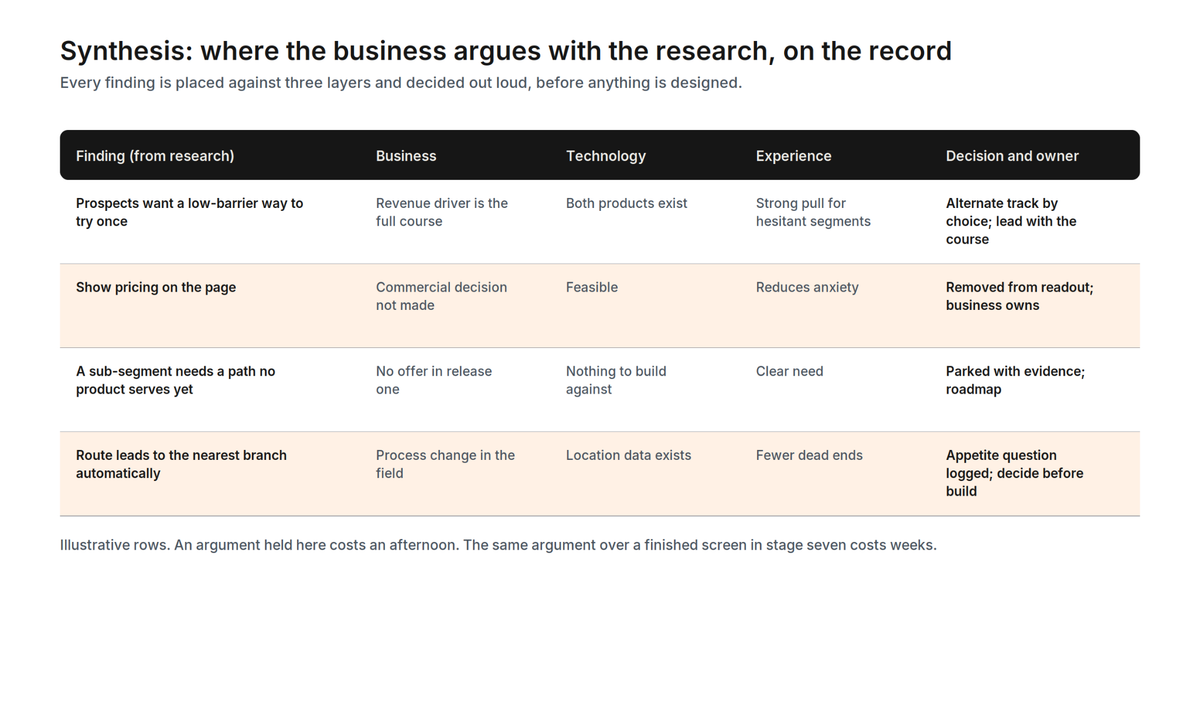Image resolution: width=1200 pixels, height=720 pixels.
Task: Click the 'Decision and owner' column header
Action: [x=1012, y=156]
